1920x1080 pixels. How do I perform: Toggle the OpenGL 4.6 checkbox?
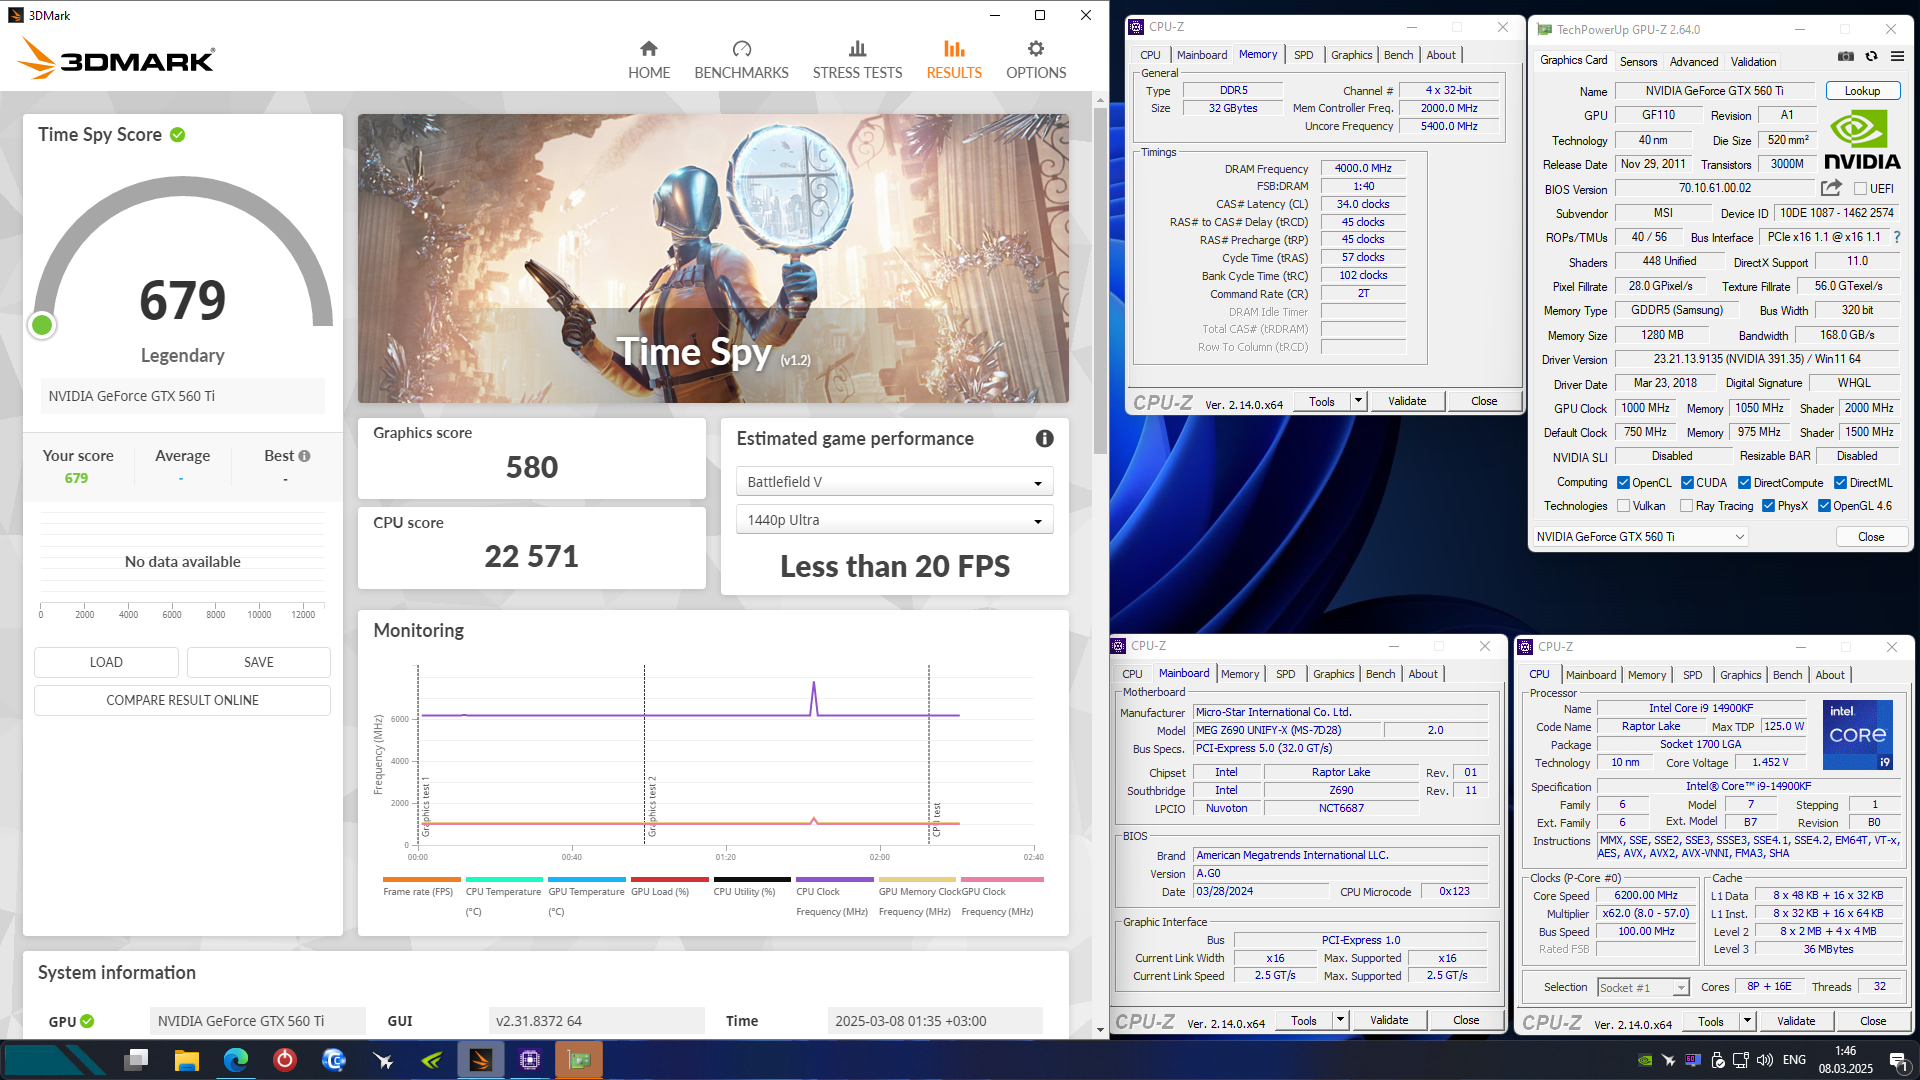[x=1825, y=506]
